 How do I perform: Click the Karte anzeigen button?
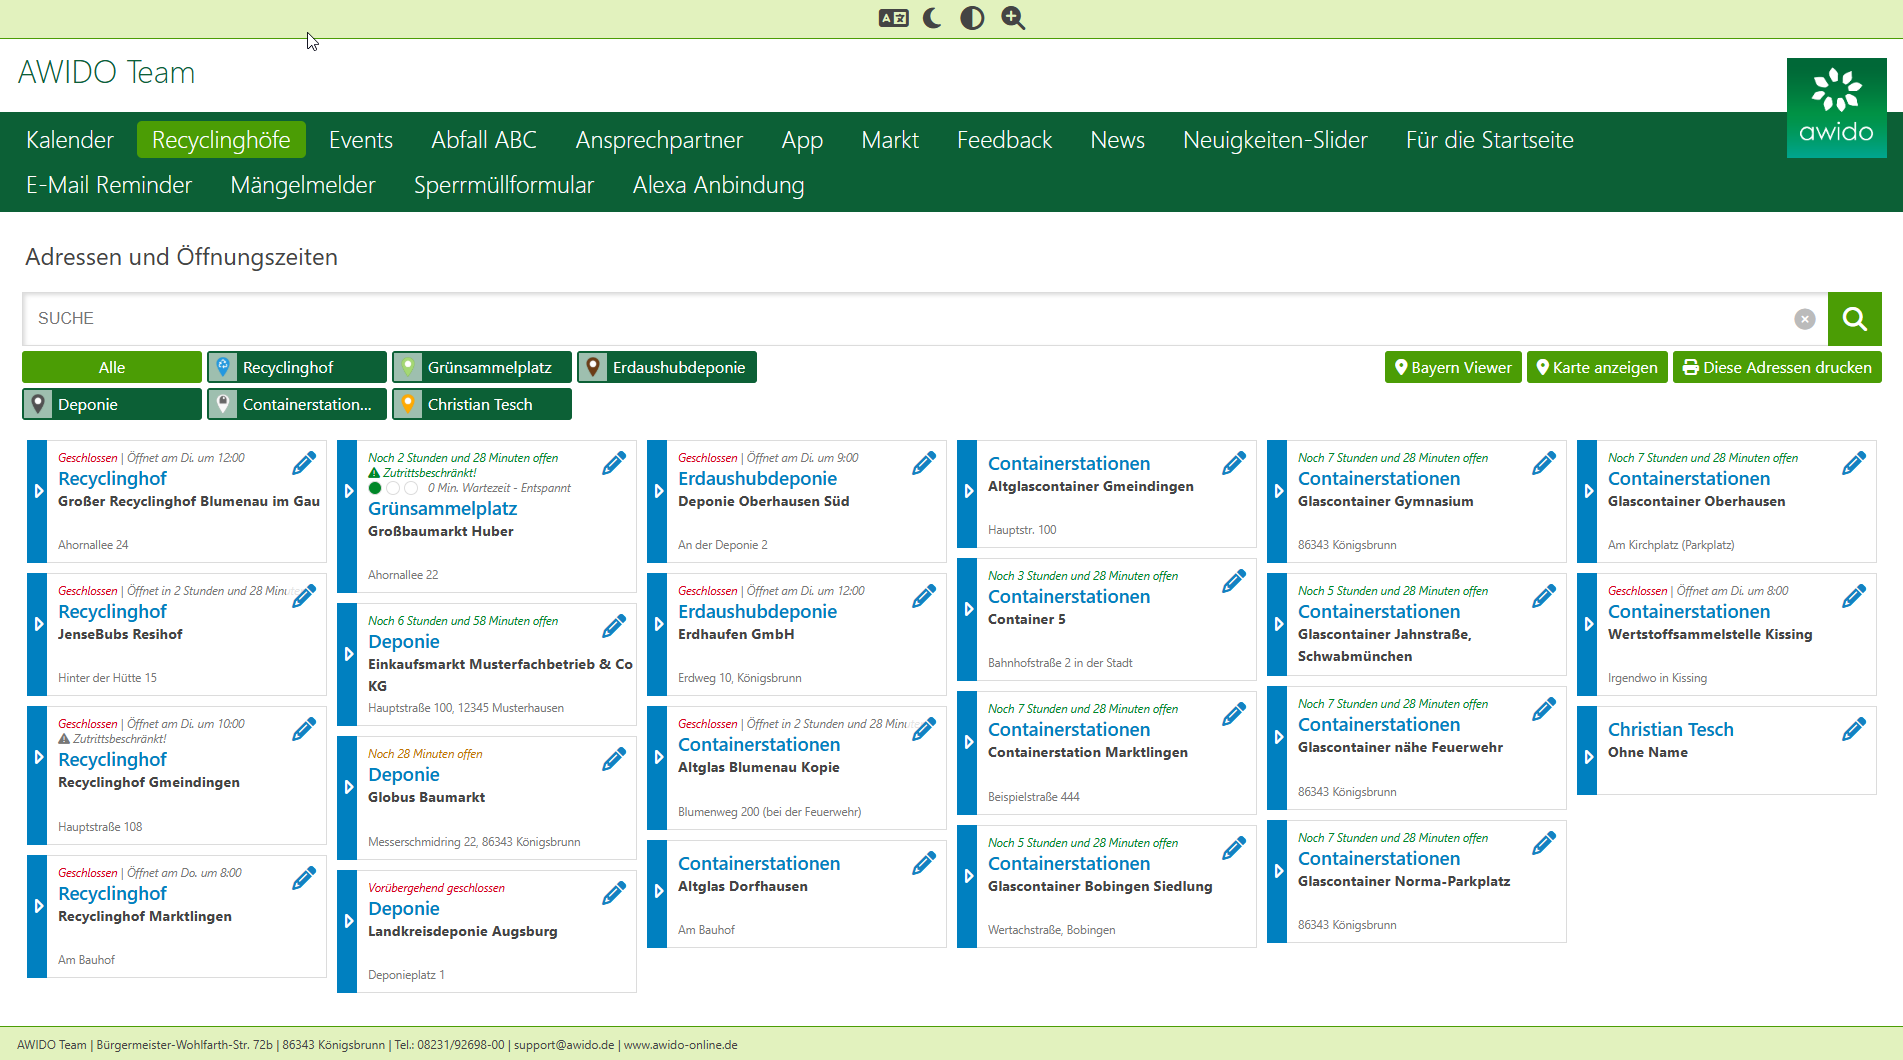[x=1596, y=368]
